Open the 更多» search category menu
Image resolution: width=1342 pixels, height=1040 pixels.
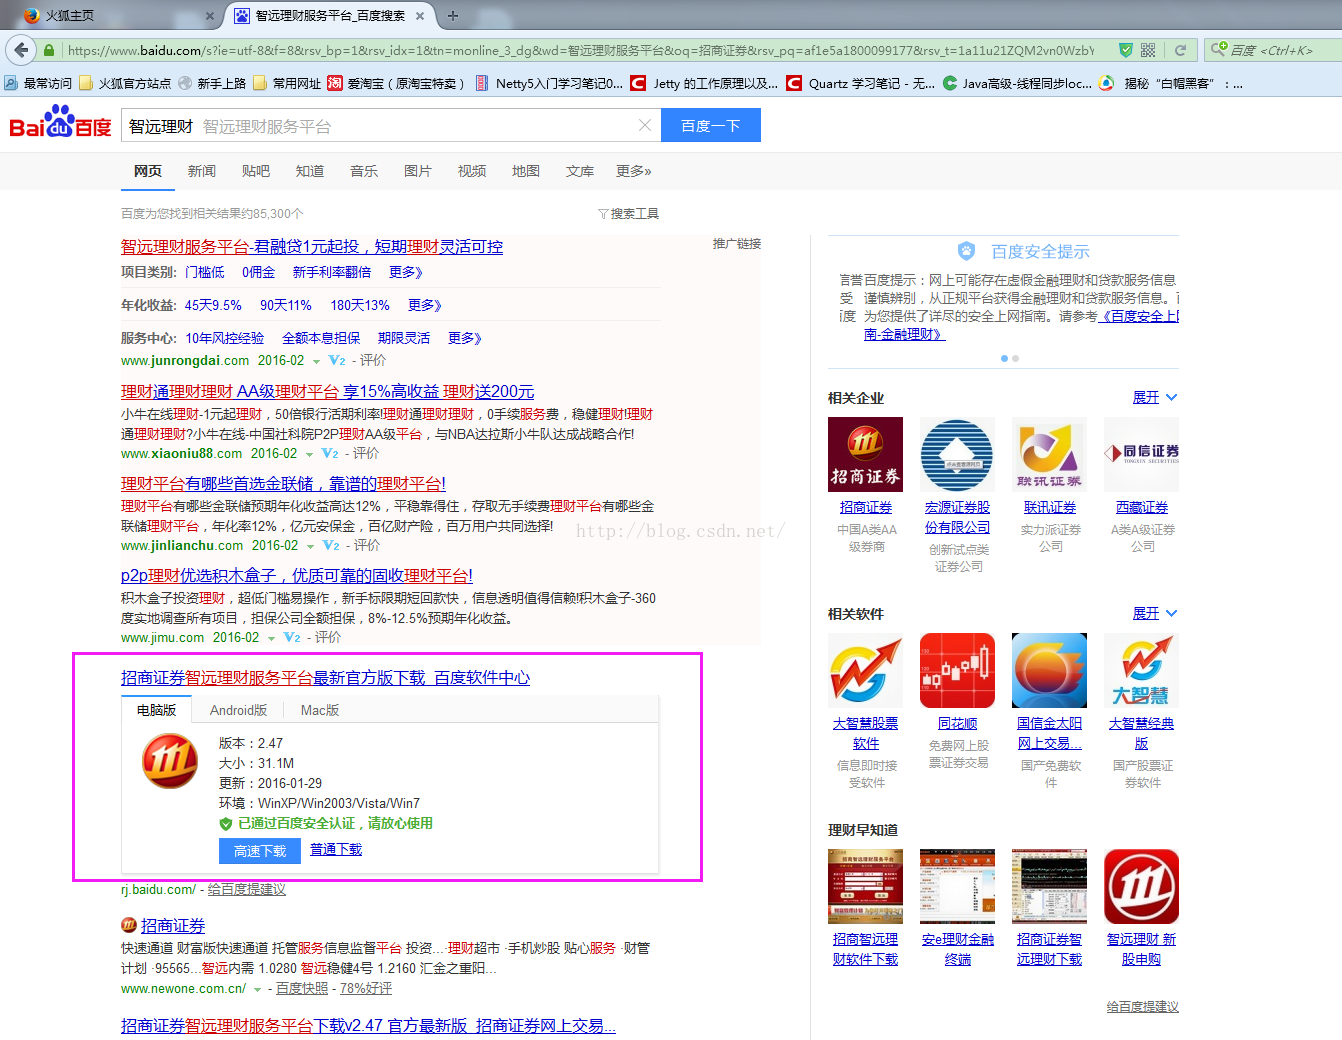pyautogui.click(x=634, y=171)
